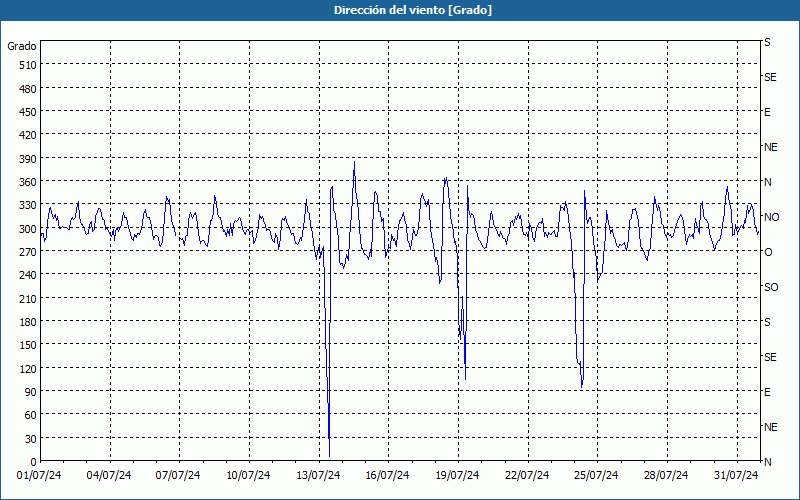
Task: Select the date label 28/07/24
Action: click(x=666, y=476)
